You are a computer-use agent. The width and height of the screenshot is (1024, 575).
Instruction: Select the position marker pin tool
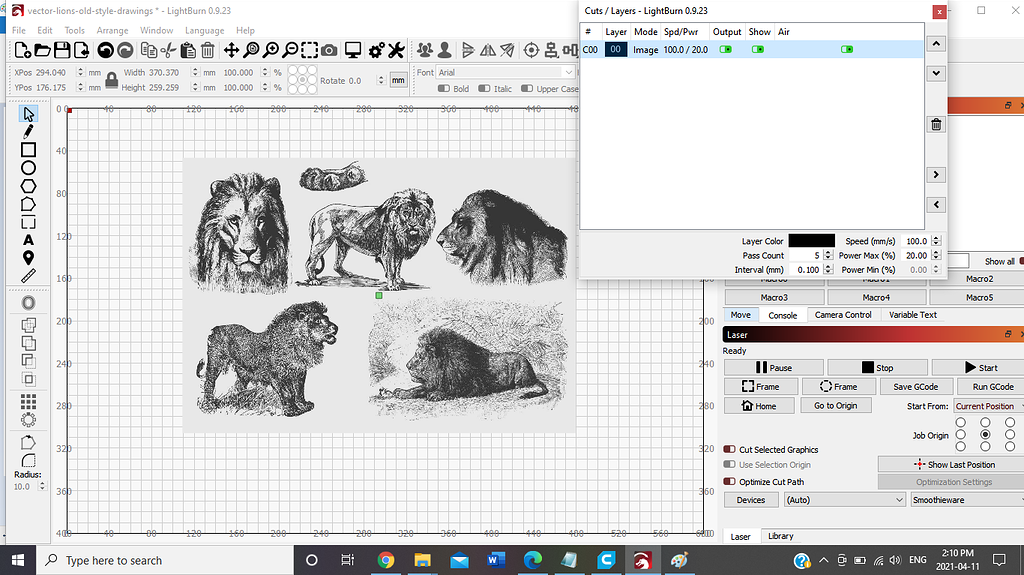pyautogui.click(x=28, y=258)
